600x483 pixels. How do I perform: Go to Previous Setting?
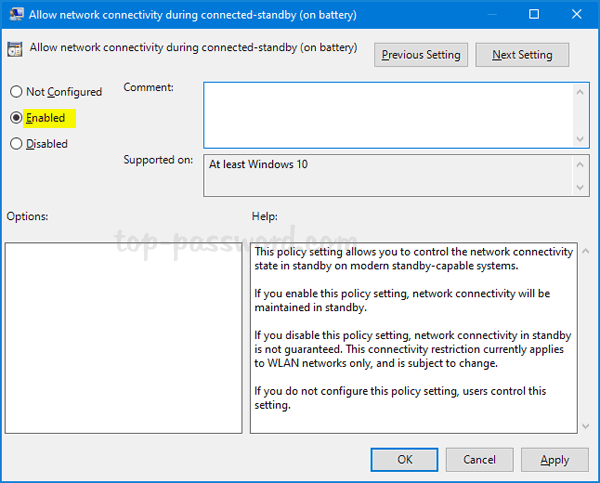coord(421,55)
